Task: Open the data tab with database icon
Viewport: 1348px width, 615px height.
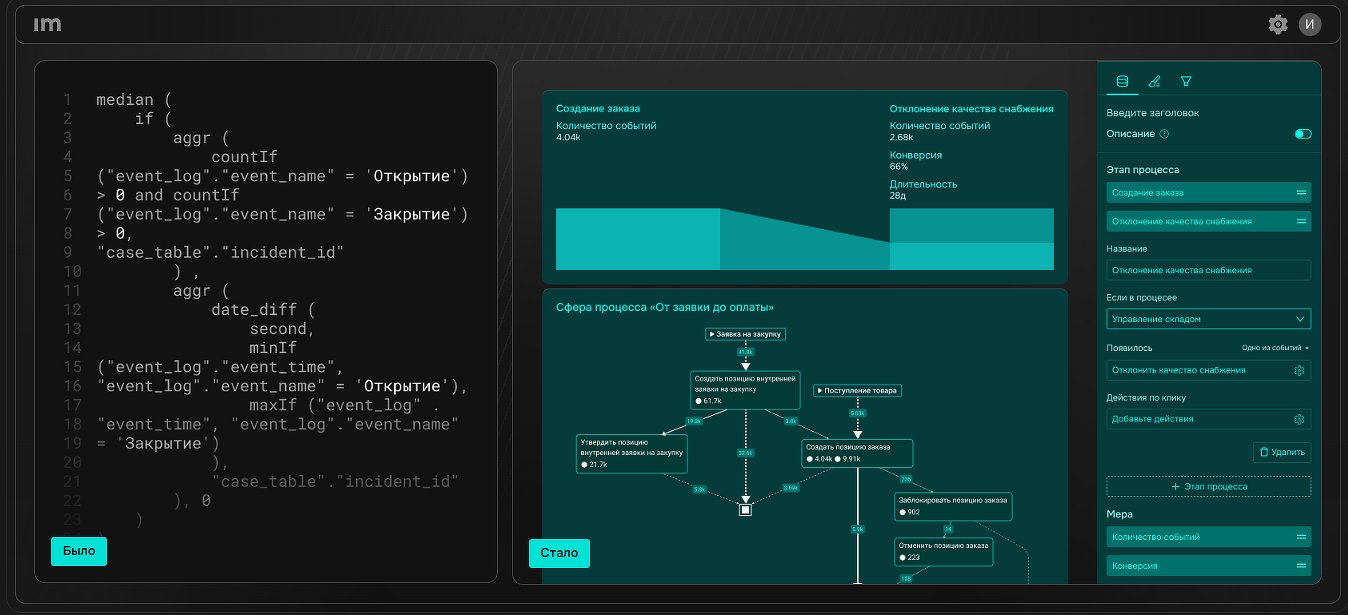Action: (1122, 81)
